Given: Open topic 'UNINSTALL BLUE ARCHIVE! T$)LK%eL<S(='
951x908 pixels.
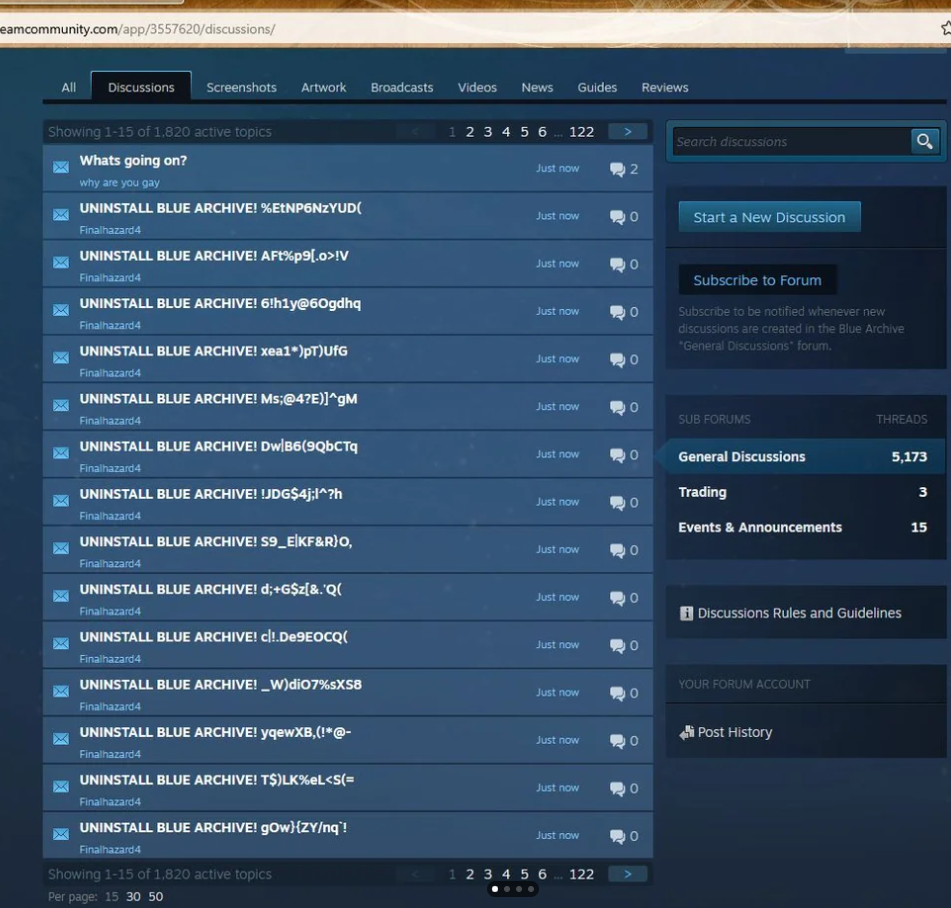Looking at the screenshot, I should pyautogui.click(x=217, y=780).
